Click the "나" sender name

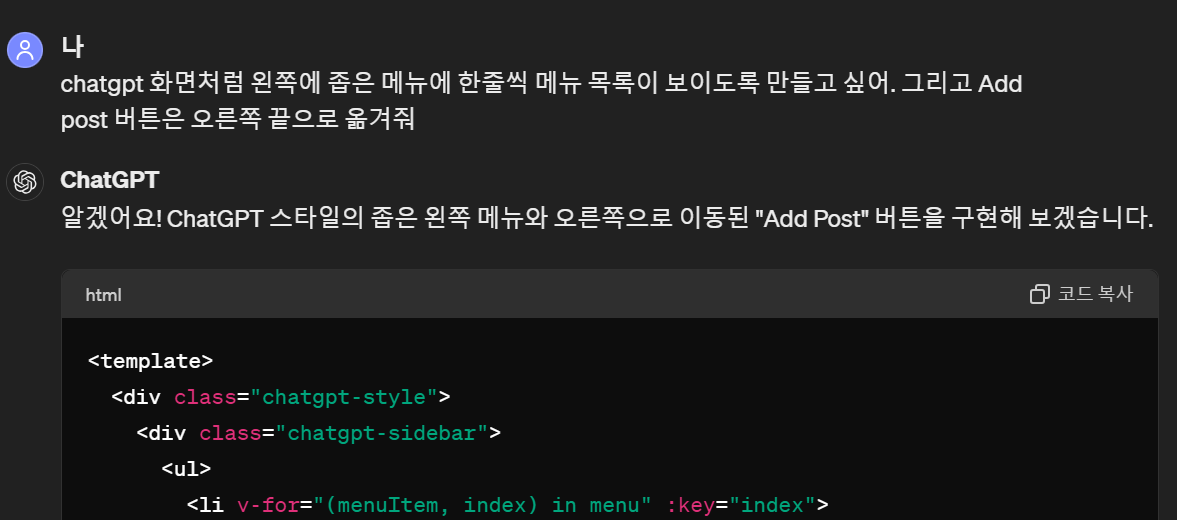coord(72,47)
